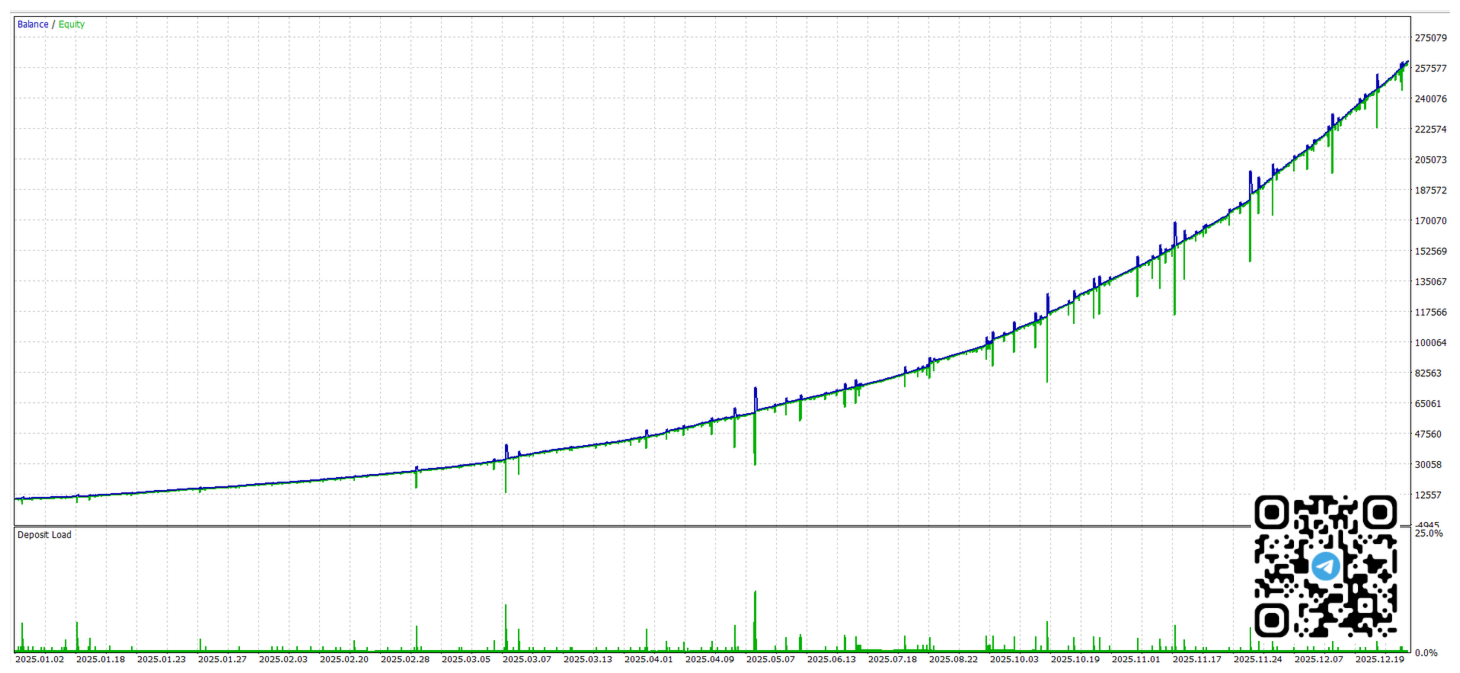Click the 2025.04.01 date label
This screenshot has height=673, width=1460.
(x=650, y=660)
